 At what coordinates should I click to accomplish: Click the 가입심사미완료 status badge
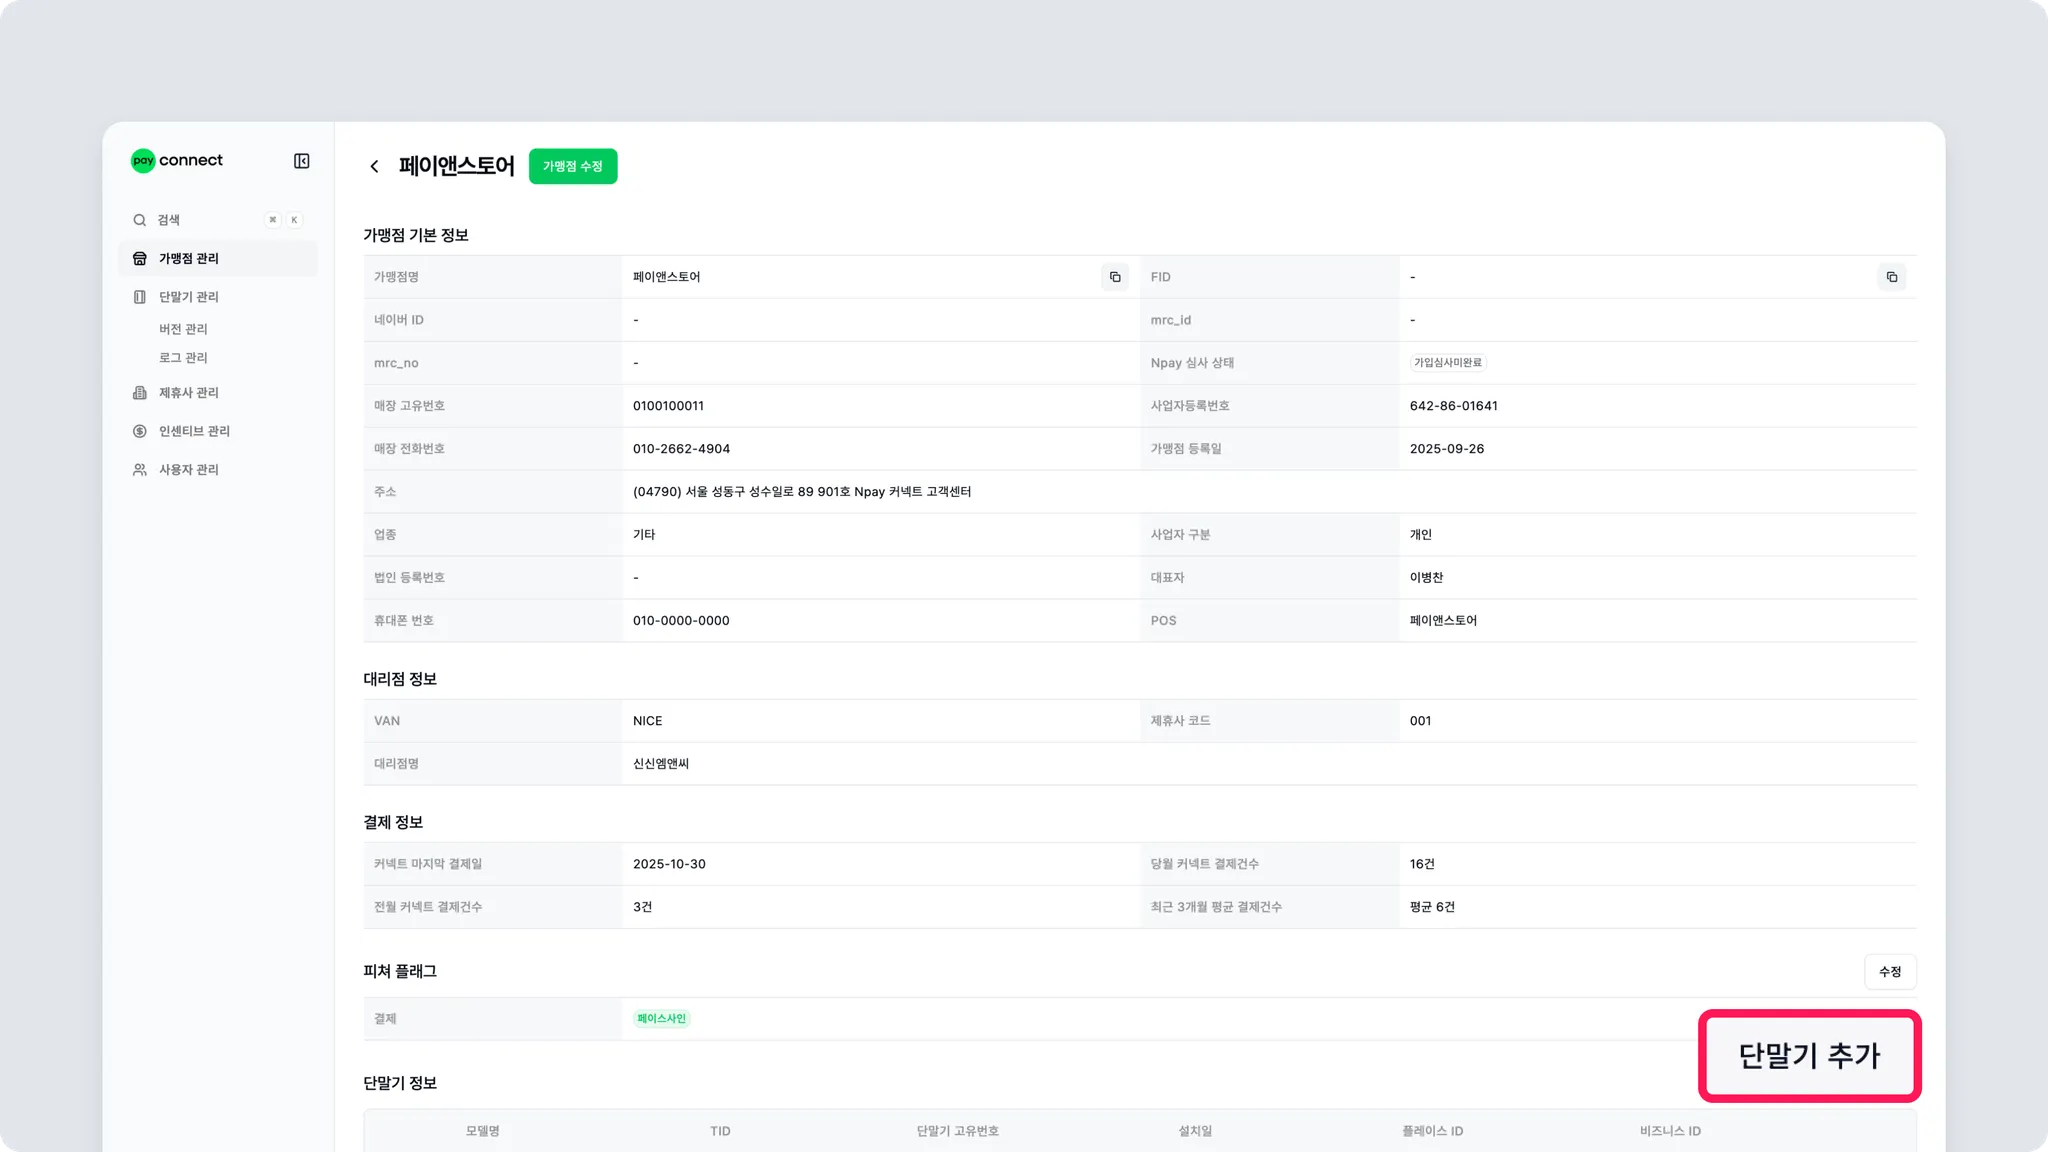coord(1447,363)
